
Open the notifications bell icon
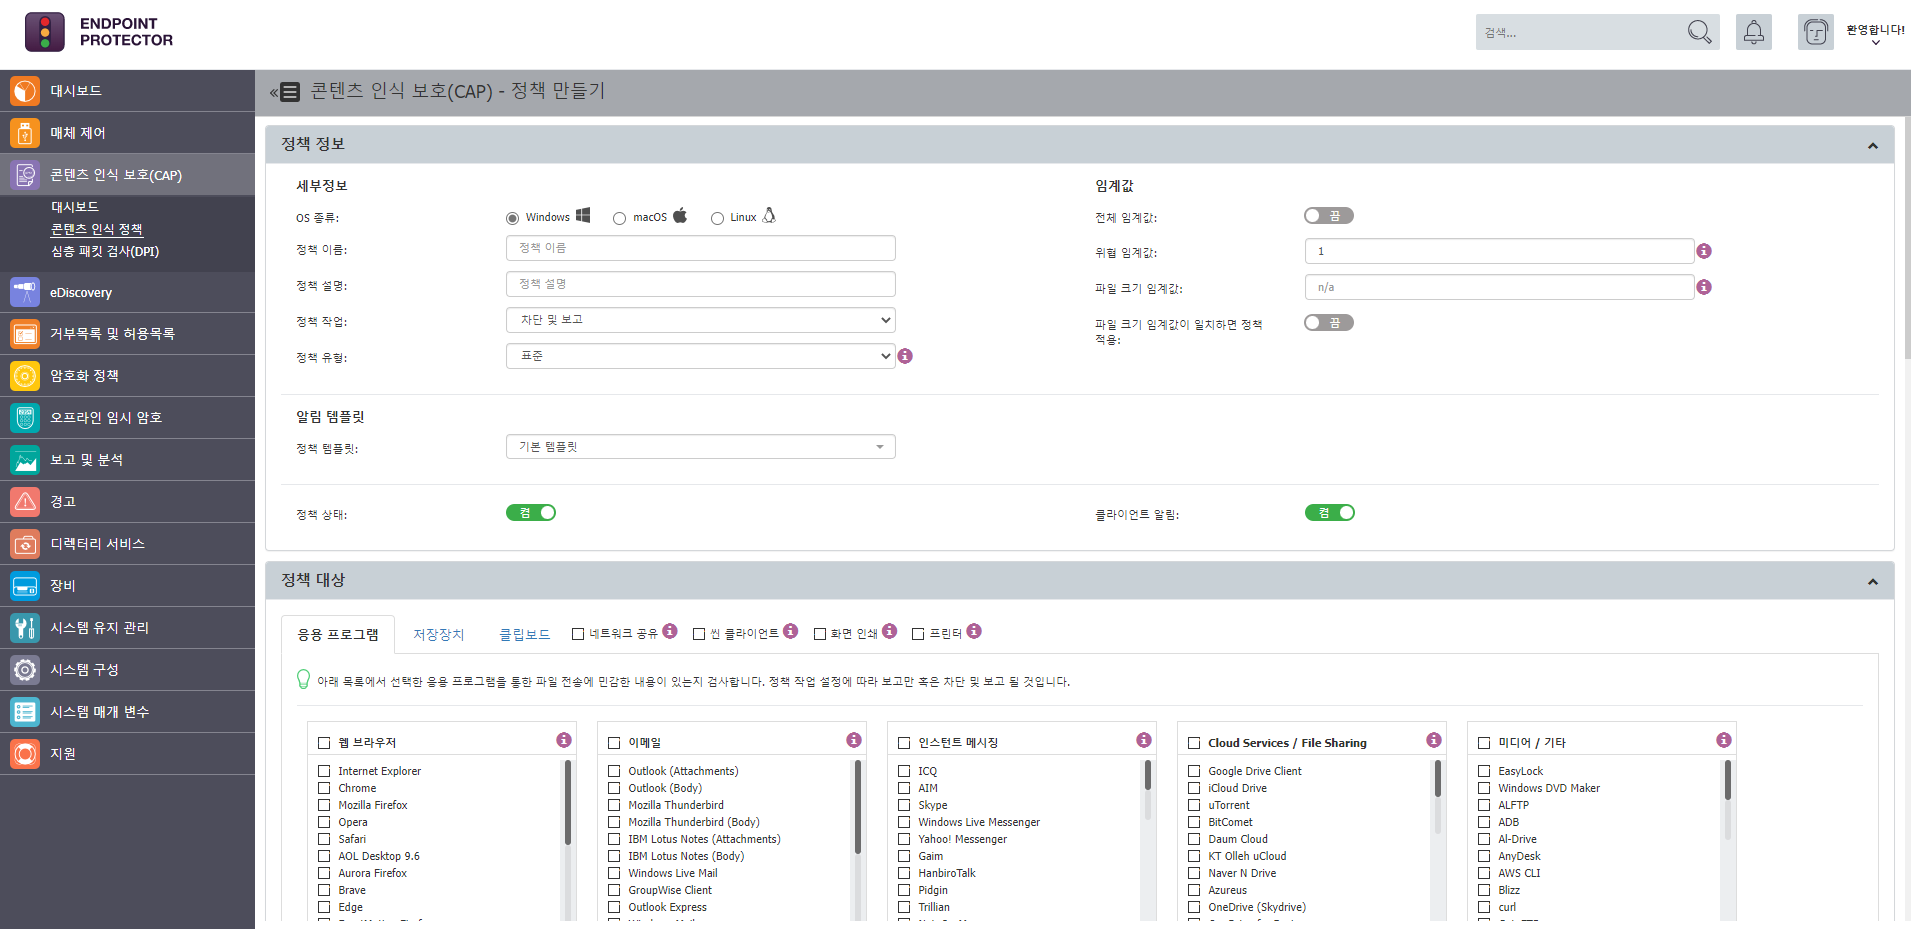pyautogui.click(x=1754, y=32)
